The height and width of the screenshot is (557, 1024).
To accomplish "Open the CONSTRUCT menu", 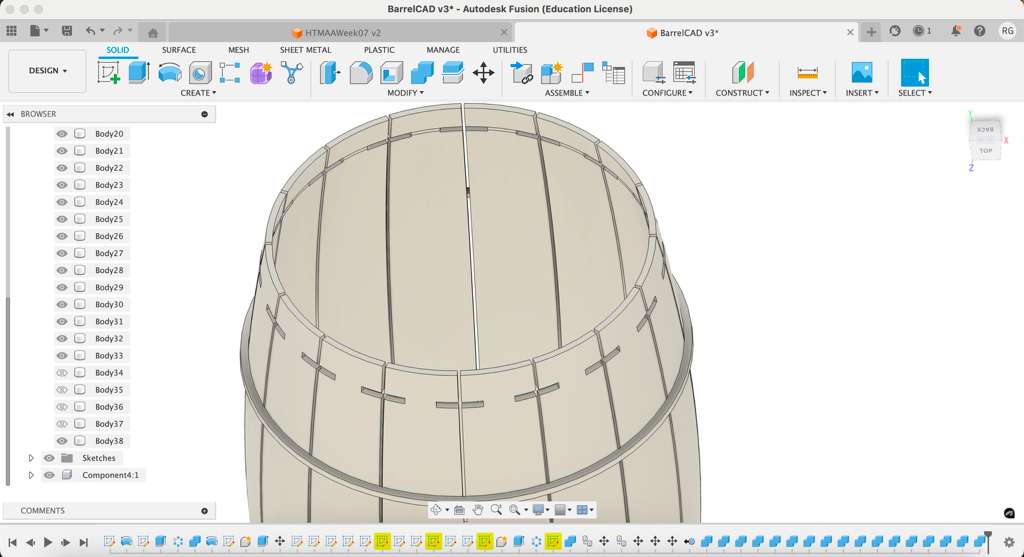I will [742, 93].
